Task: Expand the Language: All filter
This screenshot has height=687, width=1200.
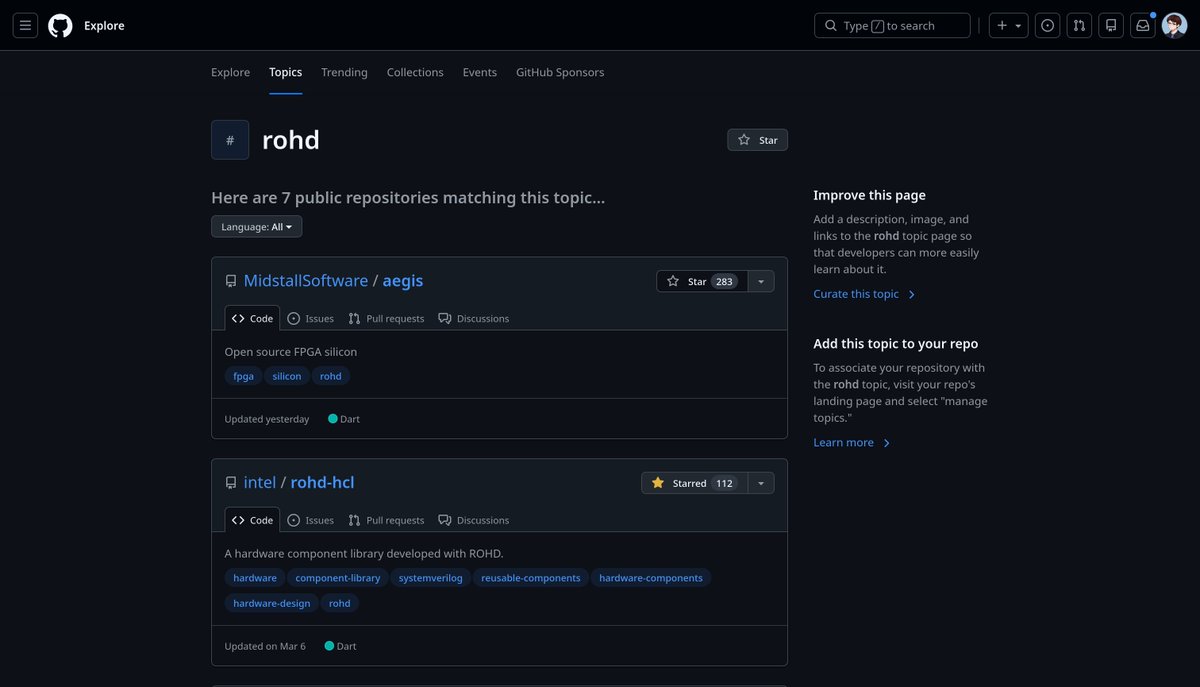Action: 256,227
